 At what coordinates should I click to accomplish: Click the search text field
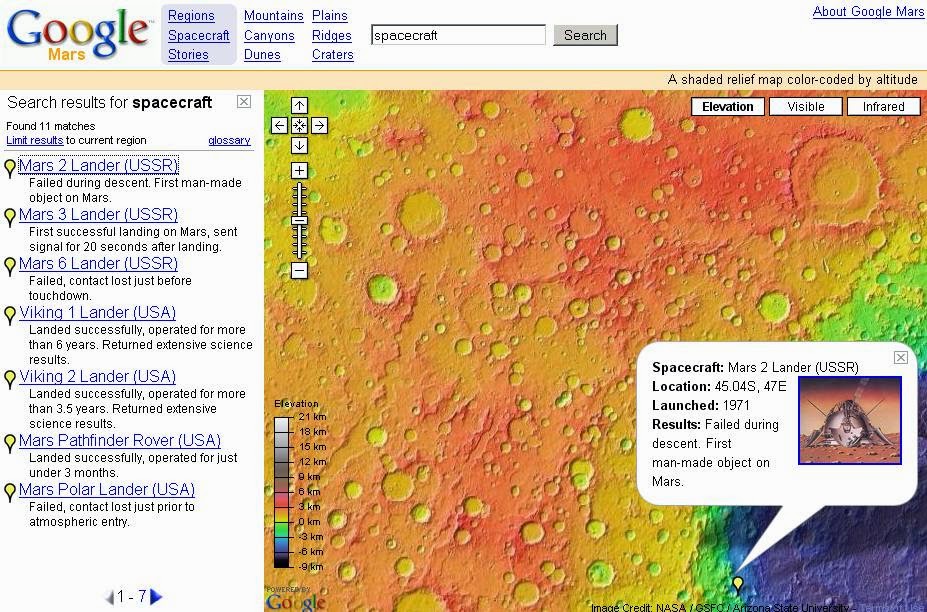point(458,35)
